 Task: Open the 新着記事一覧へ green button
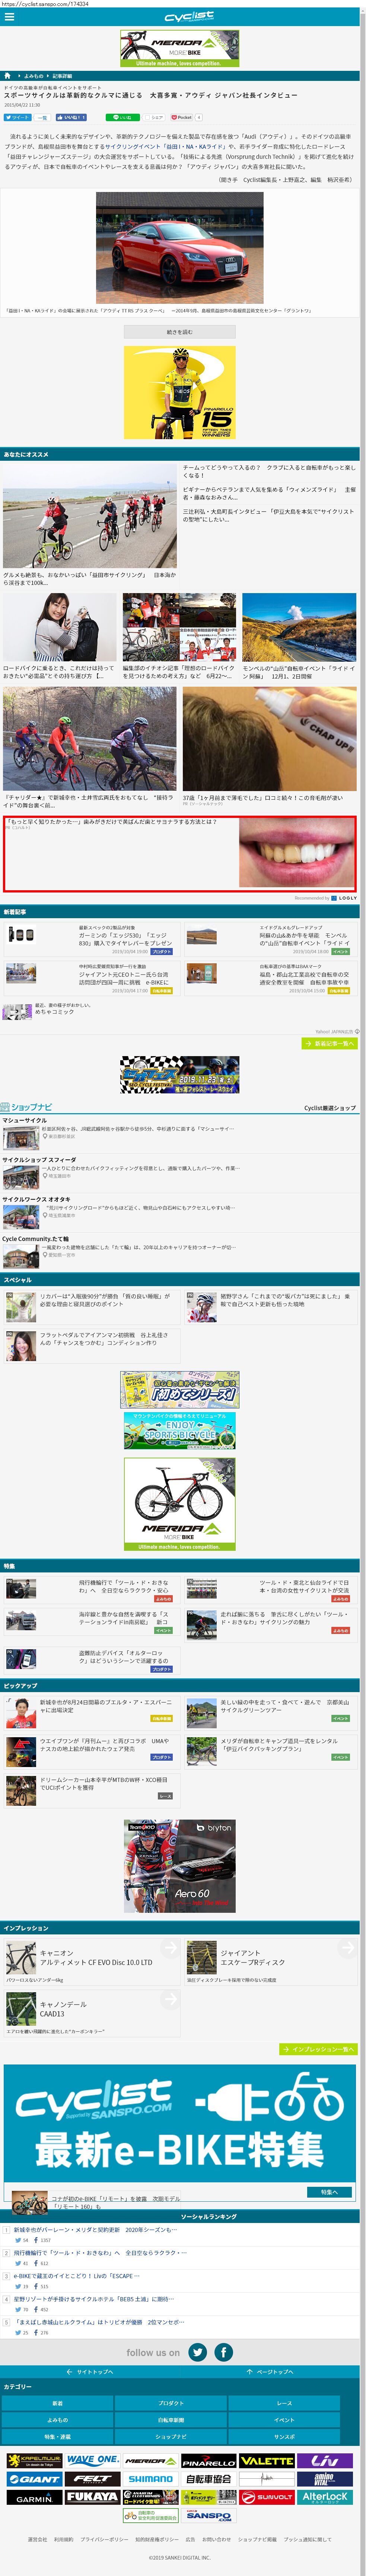328,1043
